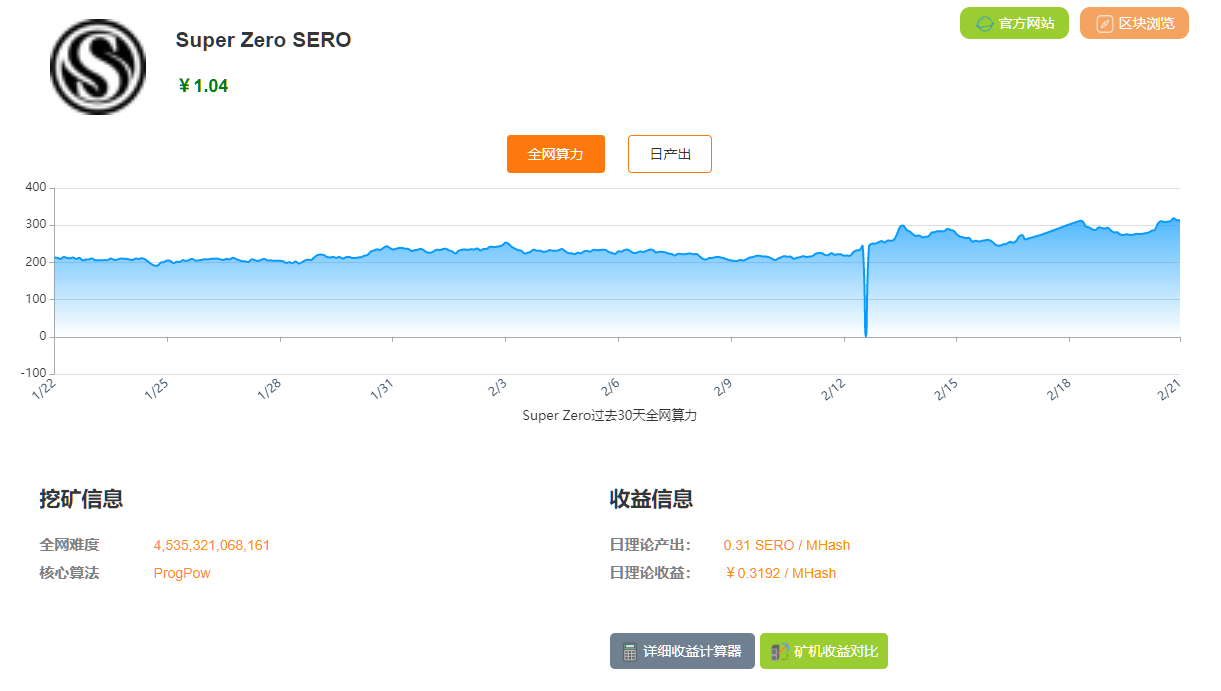The image size is (1221, 691).
Task: Click the 收益信息 section heading
Action: 651,499
